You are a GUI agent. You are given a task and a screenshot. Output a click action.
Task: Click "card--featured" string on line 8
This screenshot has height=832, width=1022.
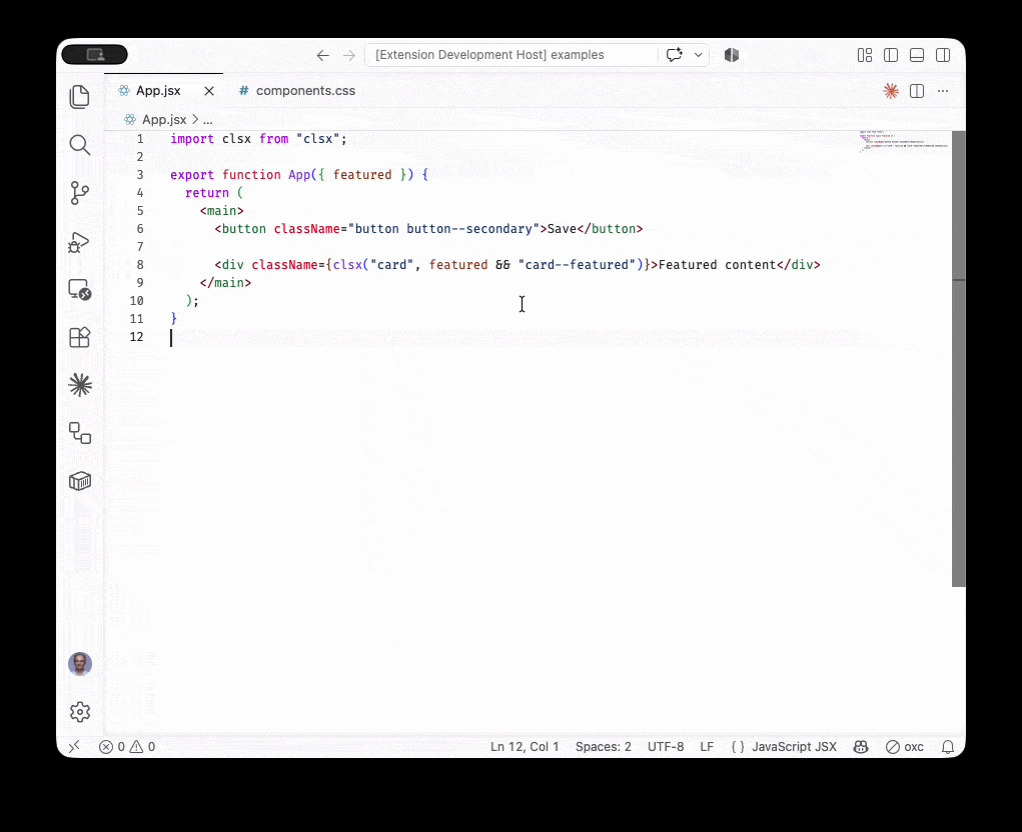coord(577,265)
